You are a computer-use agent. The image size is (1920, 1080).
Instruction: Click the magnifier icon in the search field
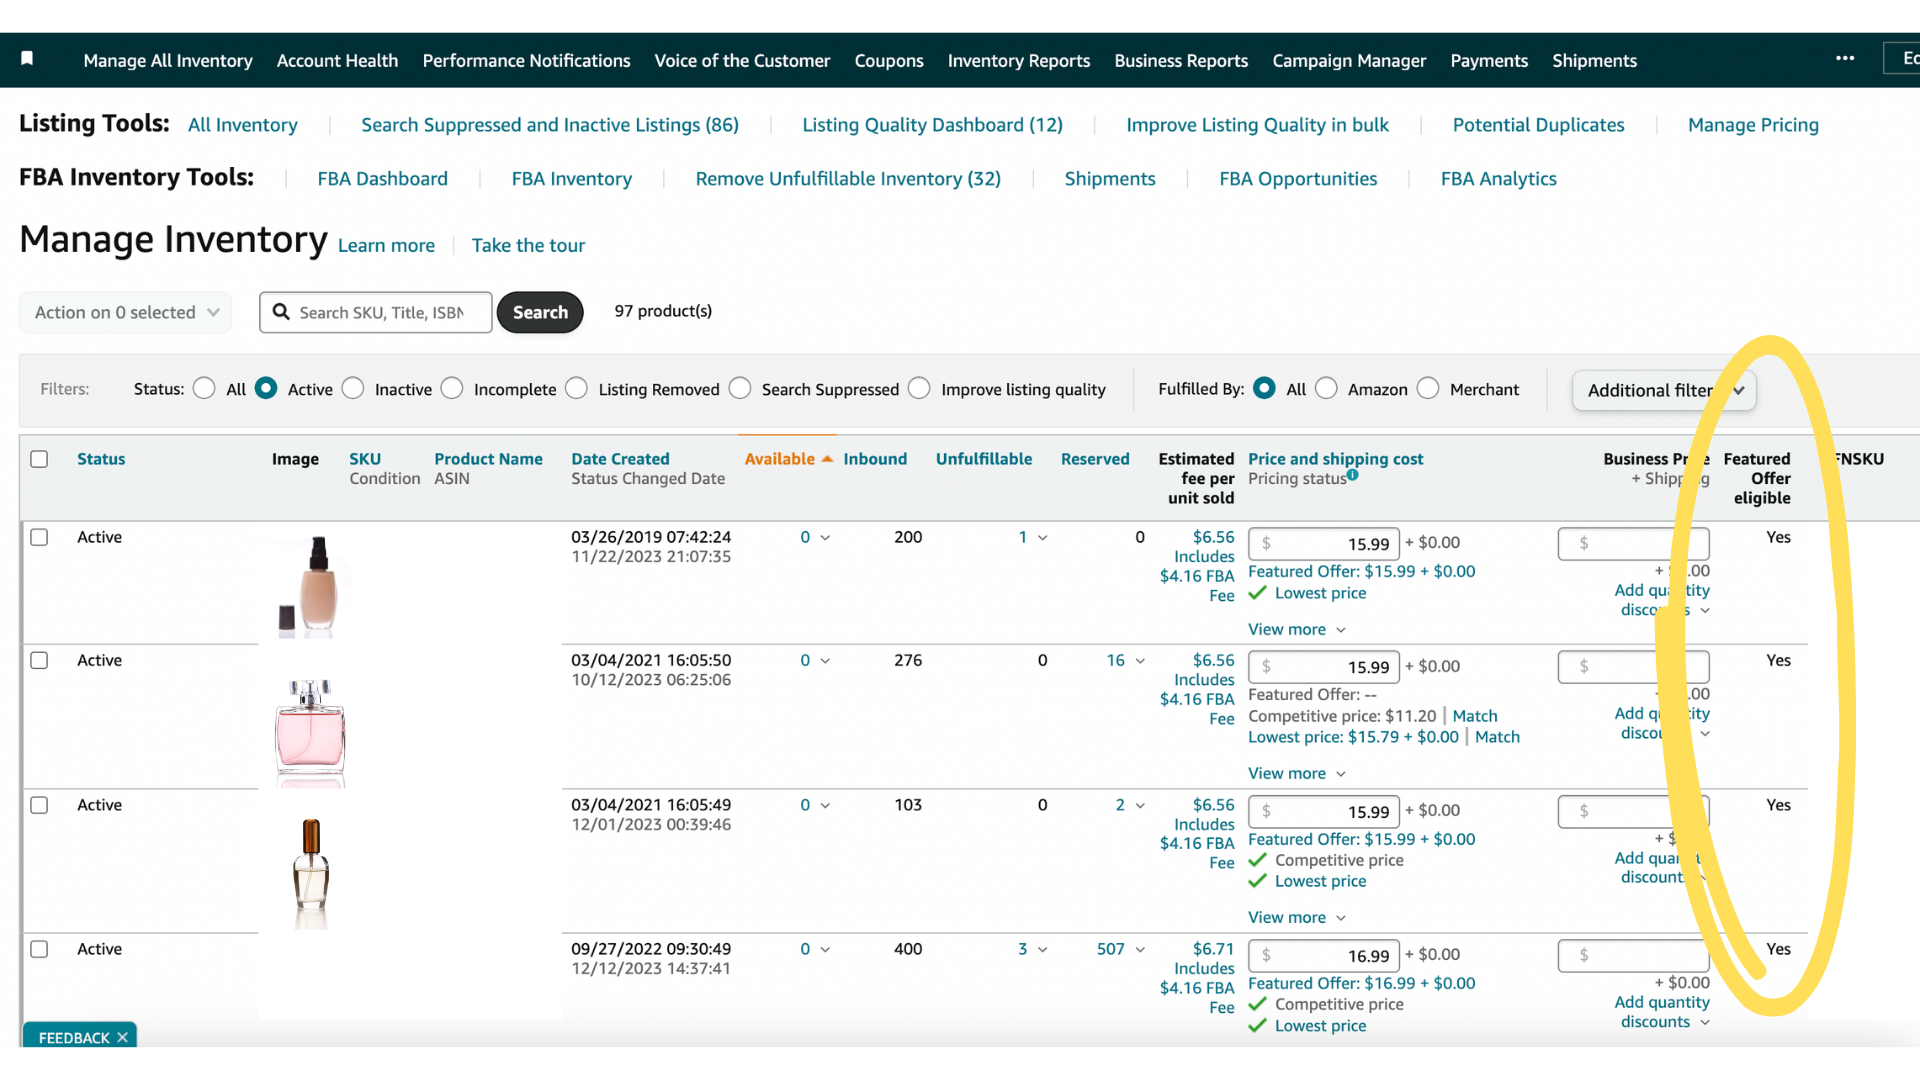[x=281, y=312]
